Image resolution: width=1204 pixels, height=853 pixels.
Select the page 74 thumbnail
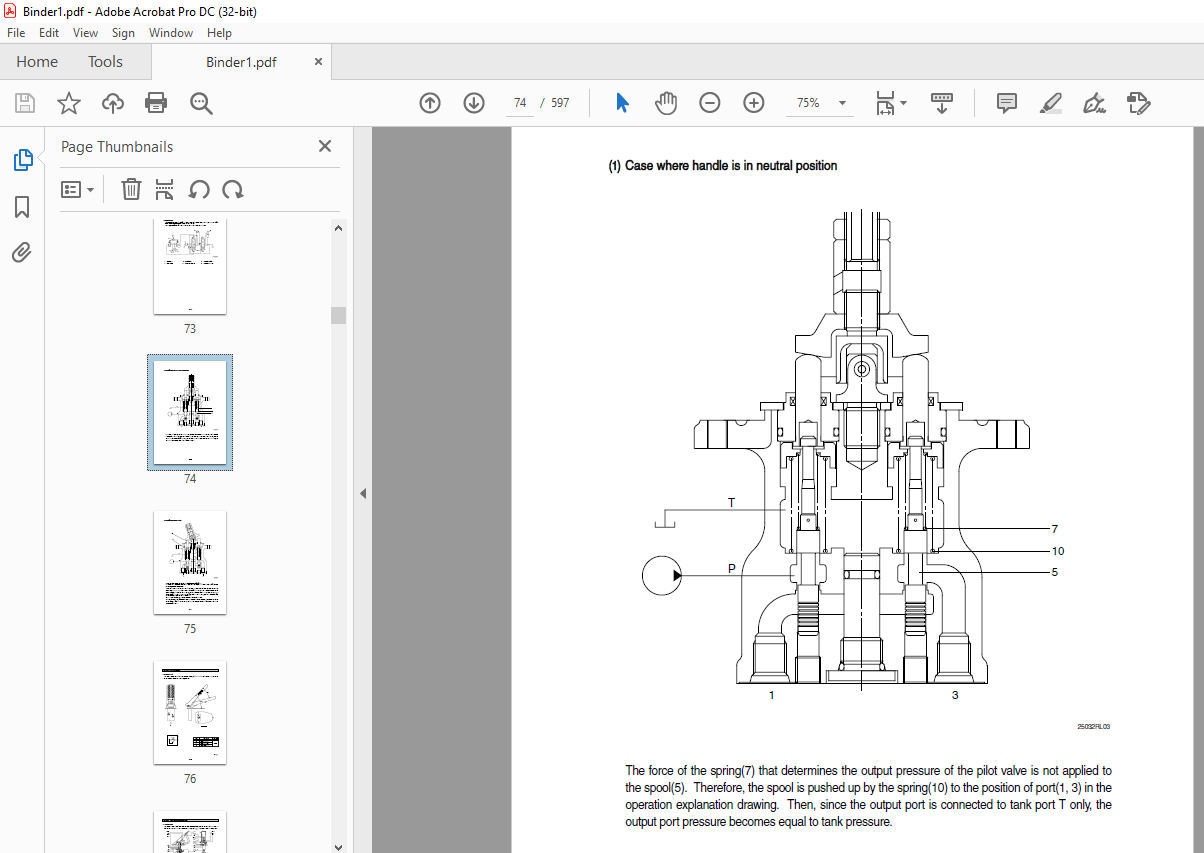pos(190,412)
